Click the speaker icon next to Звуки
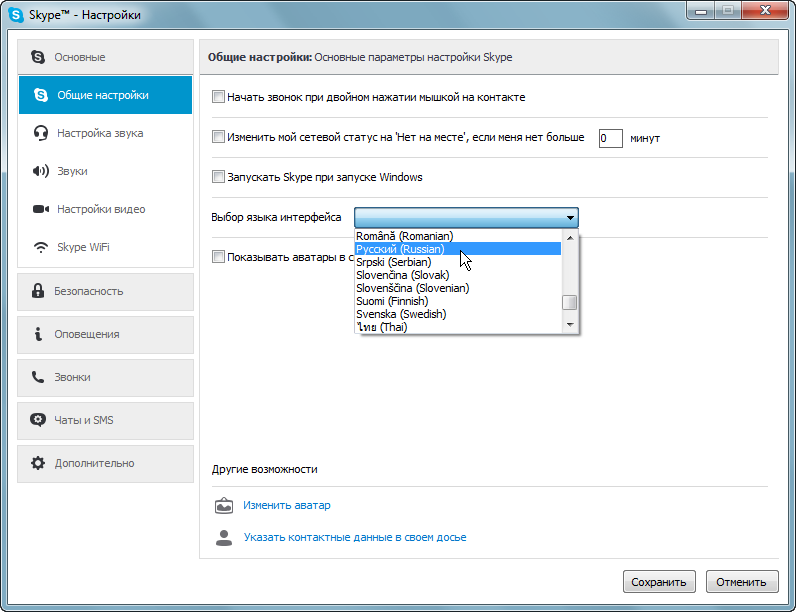 [x=40, y=171]
